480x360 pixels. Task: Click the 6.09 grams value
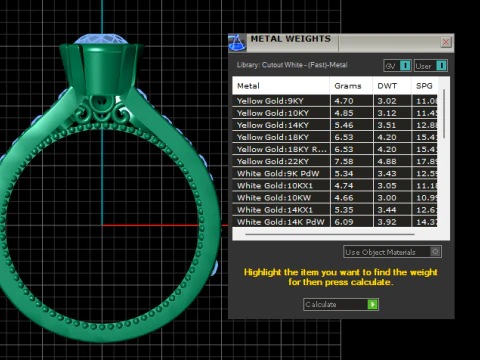[x=344, y=222]
